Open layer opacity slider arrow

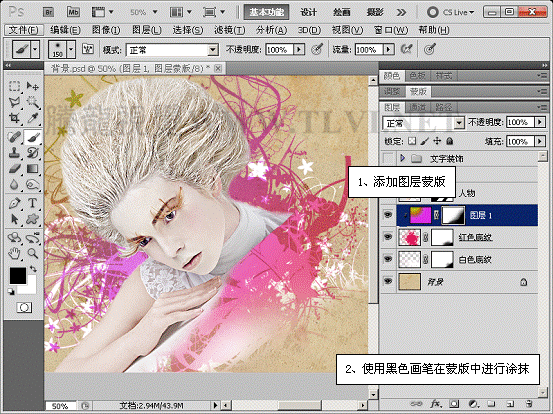tap(540, 122)
